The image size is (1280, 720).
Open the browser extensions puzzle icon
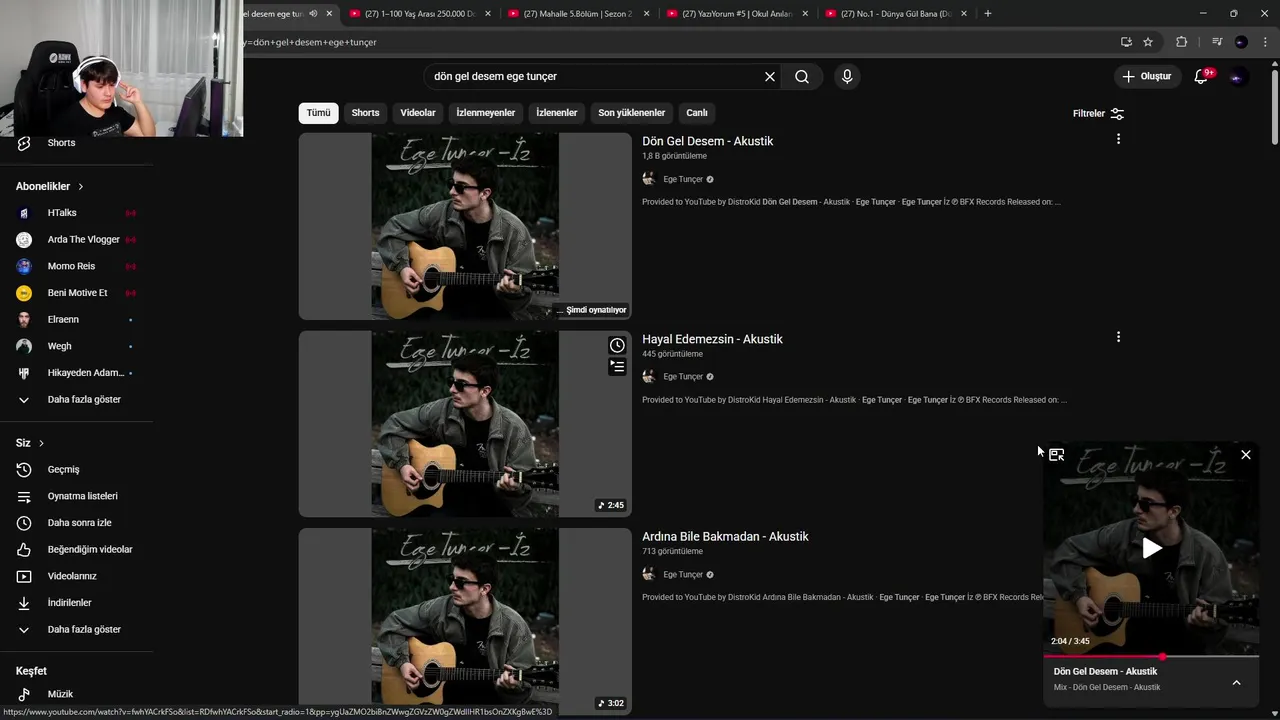[x=1181, y=42]
